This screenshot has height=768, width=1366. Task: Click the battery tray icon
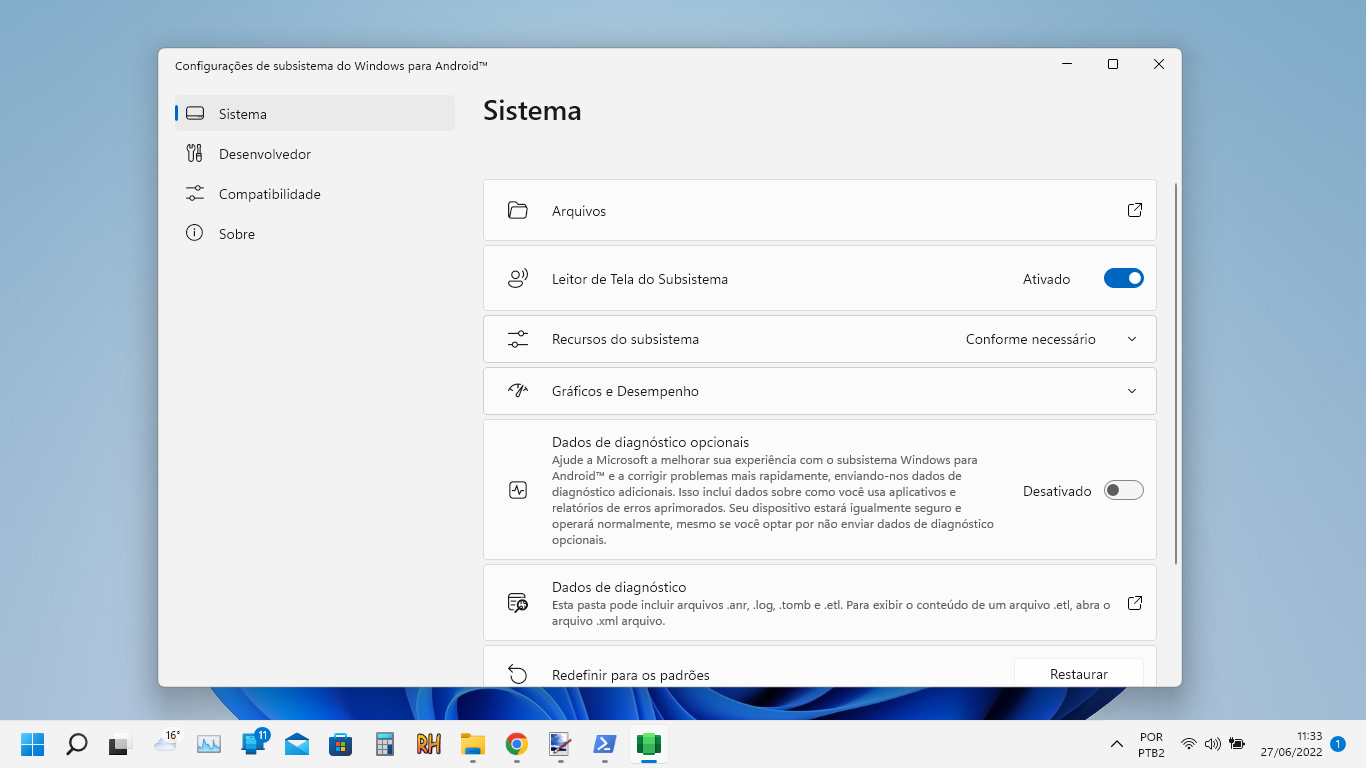(1237, 744)
